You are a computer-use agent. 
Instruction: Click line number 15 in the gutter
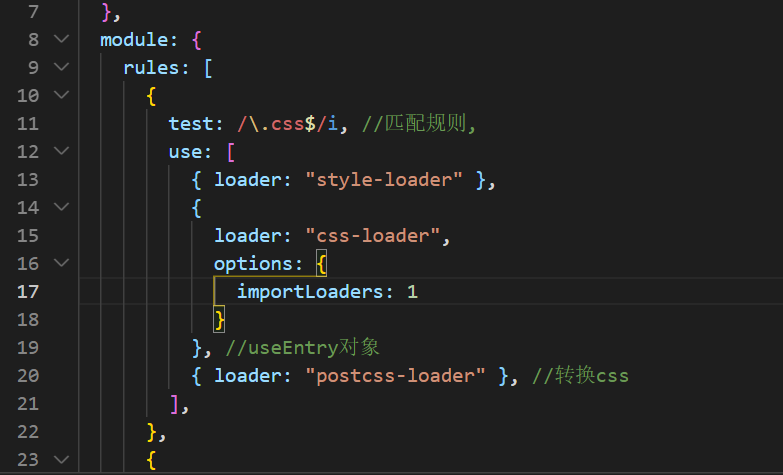(x=28, y=235)
